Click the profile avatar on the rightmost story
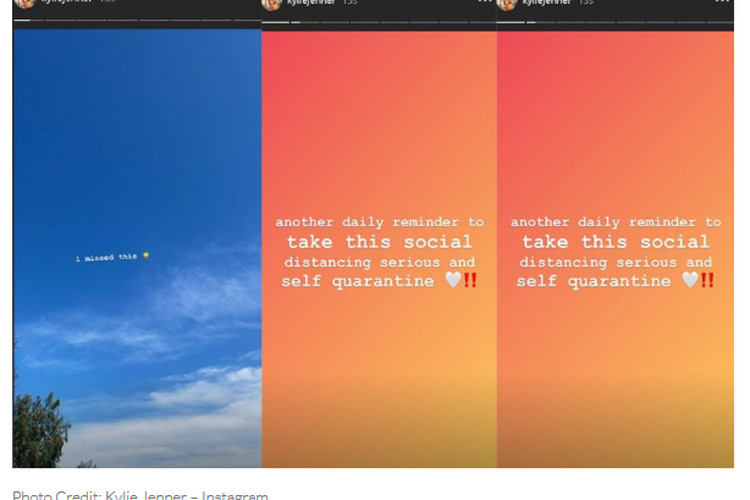 click(507, 4)
